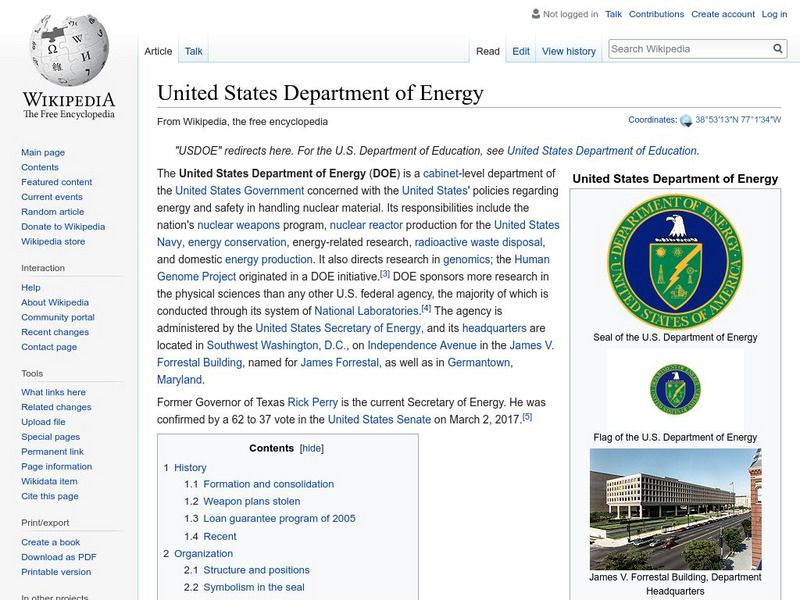
Task: Click the coordinates globe icon
Action: click(686, 120)
